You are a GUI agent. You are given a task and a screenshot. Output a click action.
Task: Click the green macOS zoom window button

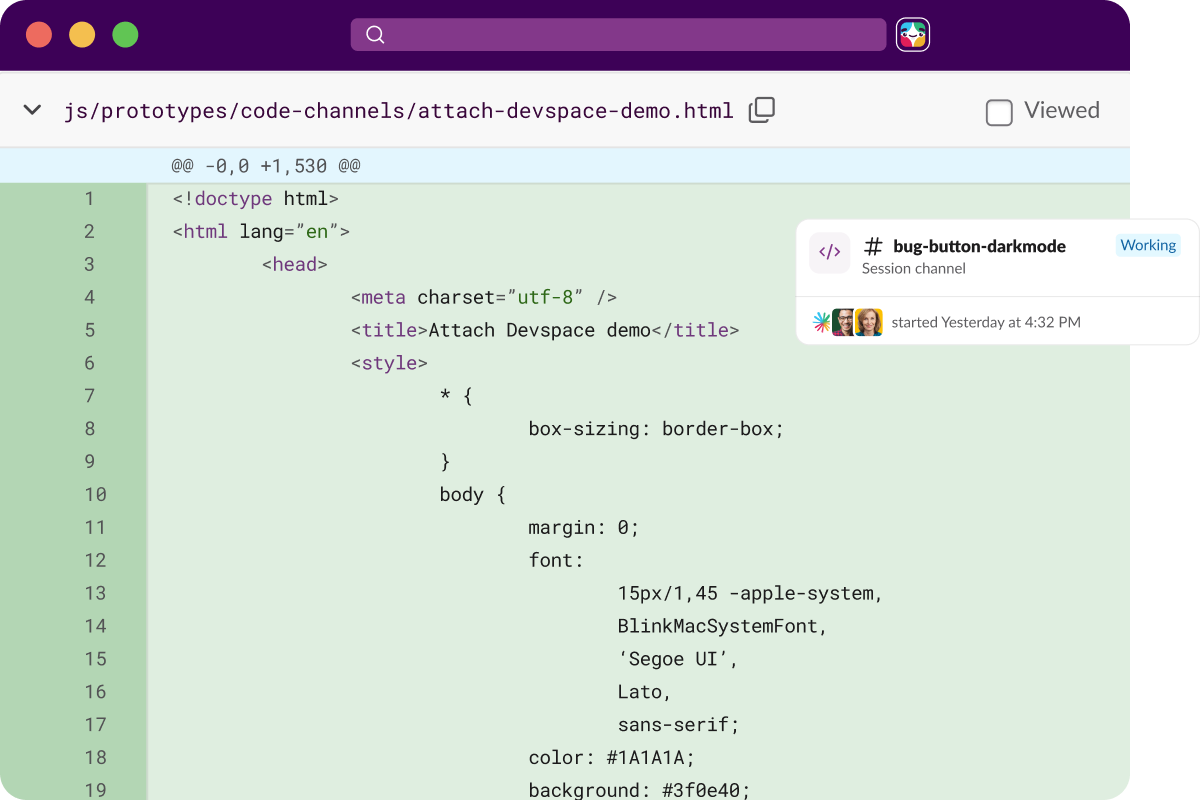[x=125, y=35]
